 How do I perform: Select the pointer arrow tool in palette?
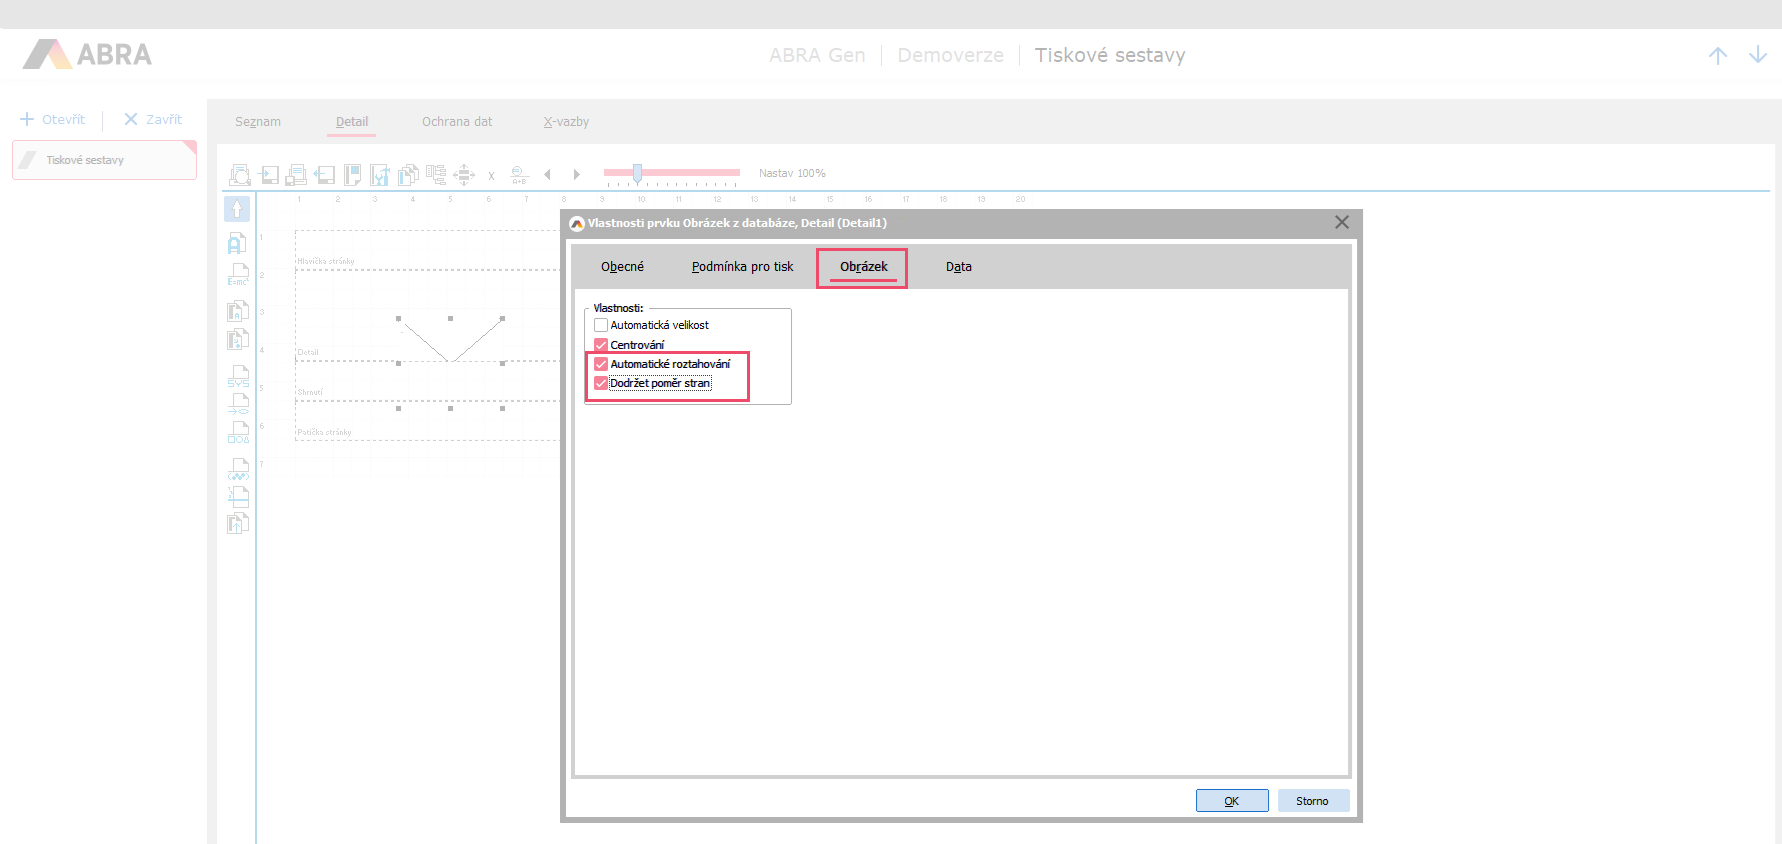[237, 209]
